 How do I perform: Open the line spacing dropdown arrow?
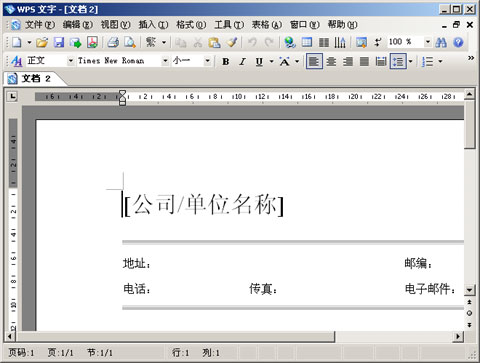coord(410,61)
